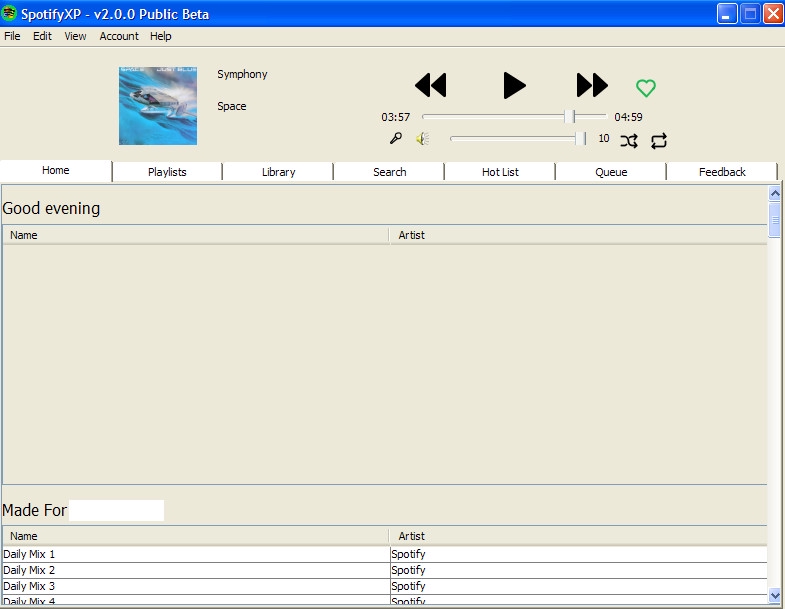Close the SpotifyXP window
Screen dimensions: 785x609
pos(773,14)
